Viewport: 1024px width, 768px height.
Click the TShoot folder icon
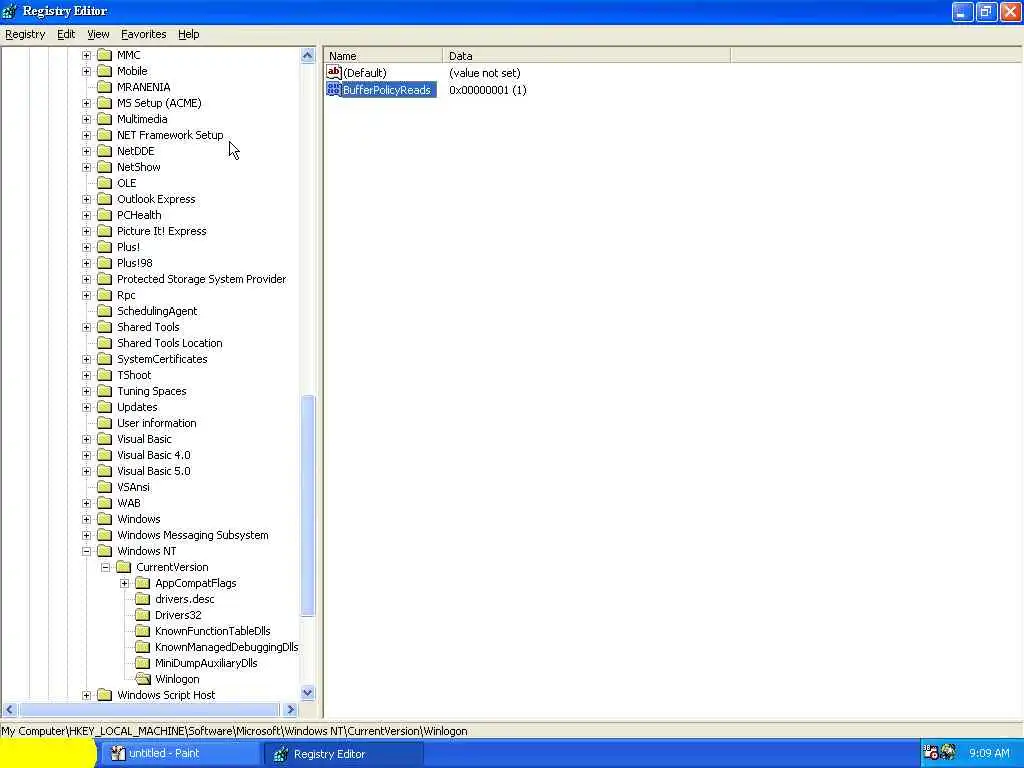(x=104, y=375)
